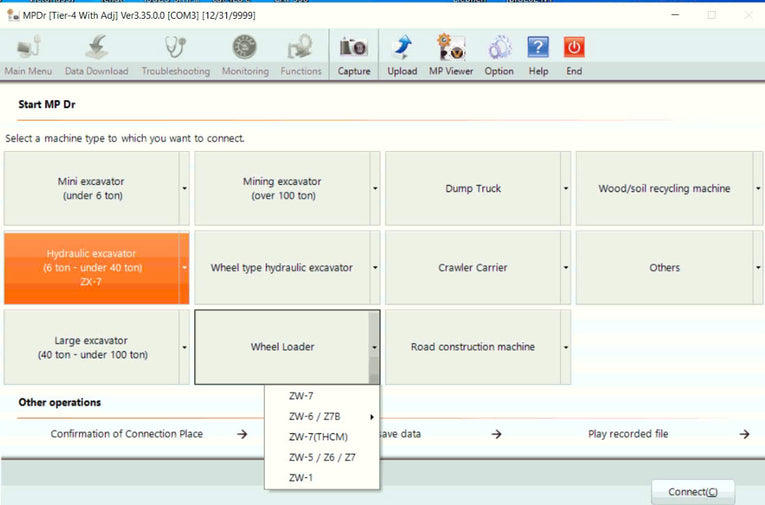Open the Troubleshooting stethoscope icon
Image resolution: width=765 pixels, height=505 pixels.
(176, 48)
